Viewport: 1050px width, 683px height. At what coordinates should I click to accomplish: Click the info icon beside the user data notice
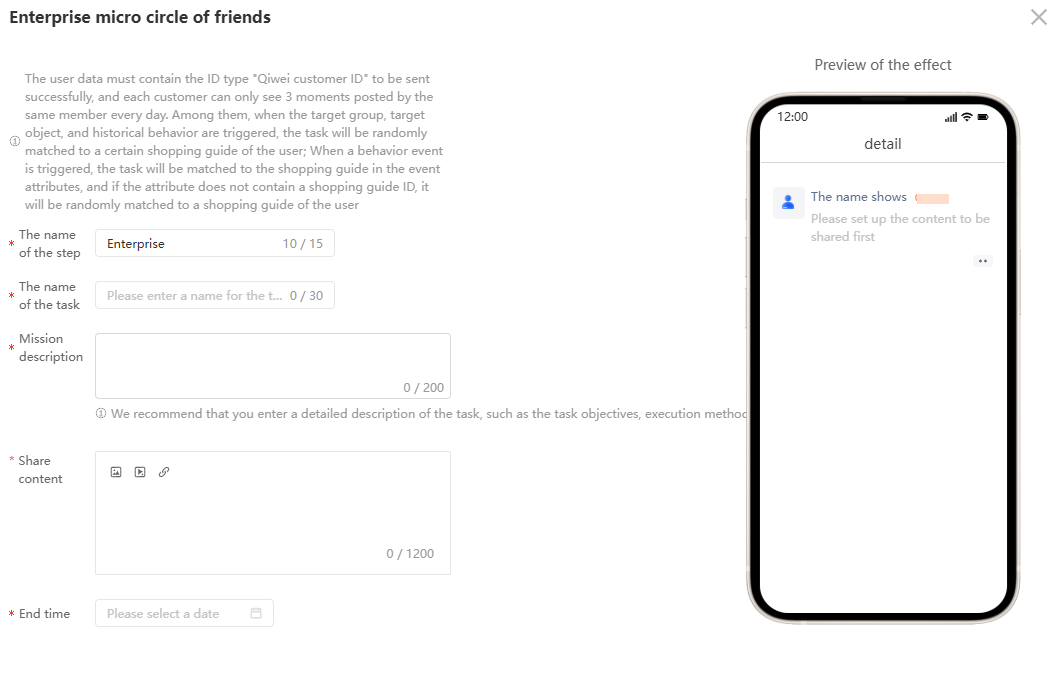[x=15, y=141]
